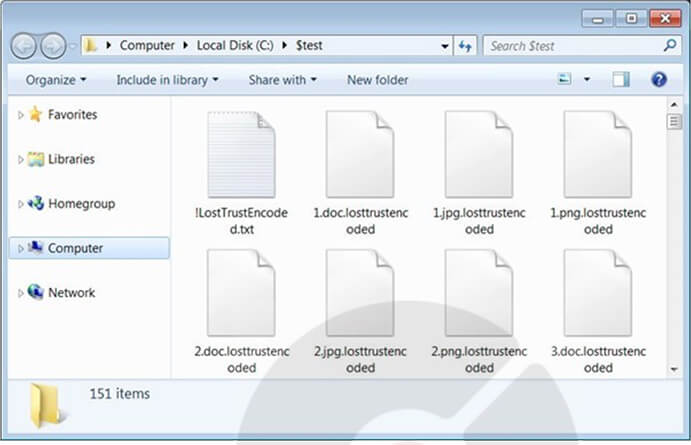Click file name text 1.jpg.losttrustencoded
Image resolution: width=691 pixels, height=445 pixels.
(479, 221)
